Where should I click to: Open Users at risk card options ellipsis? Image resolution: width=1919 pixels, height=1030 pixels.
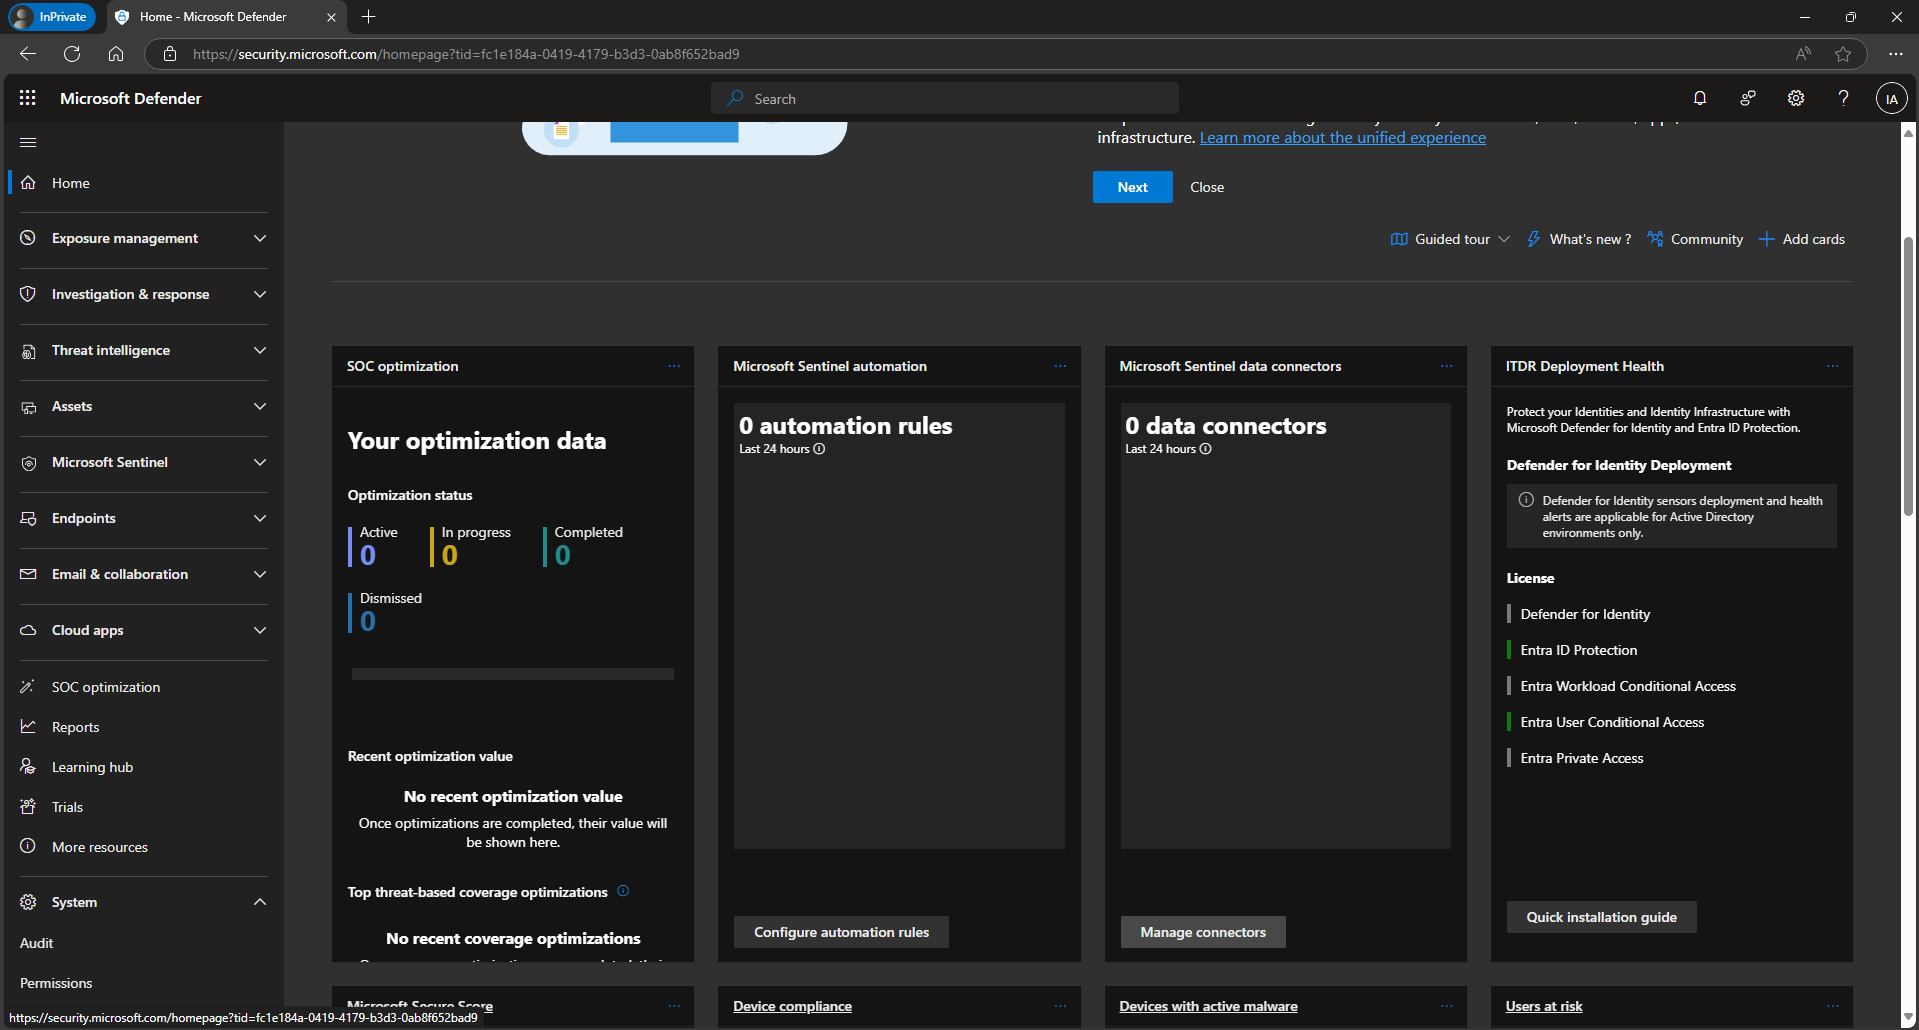[1832, 1006]
